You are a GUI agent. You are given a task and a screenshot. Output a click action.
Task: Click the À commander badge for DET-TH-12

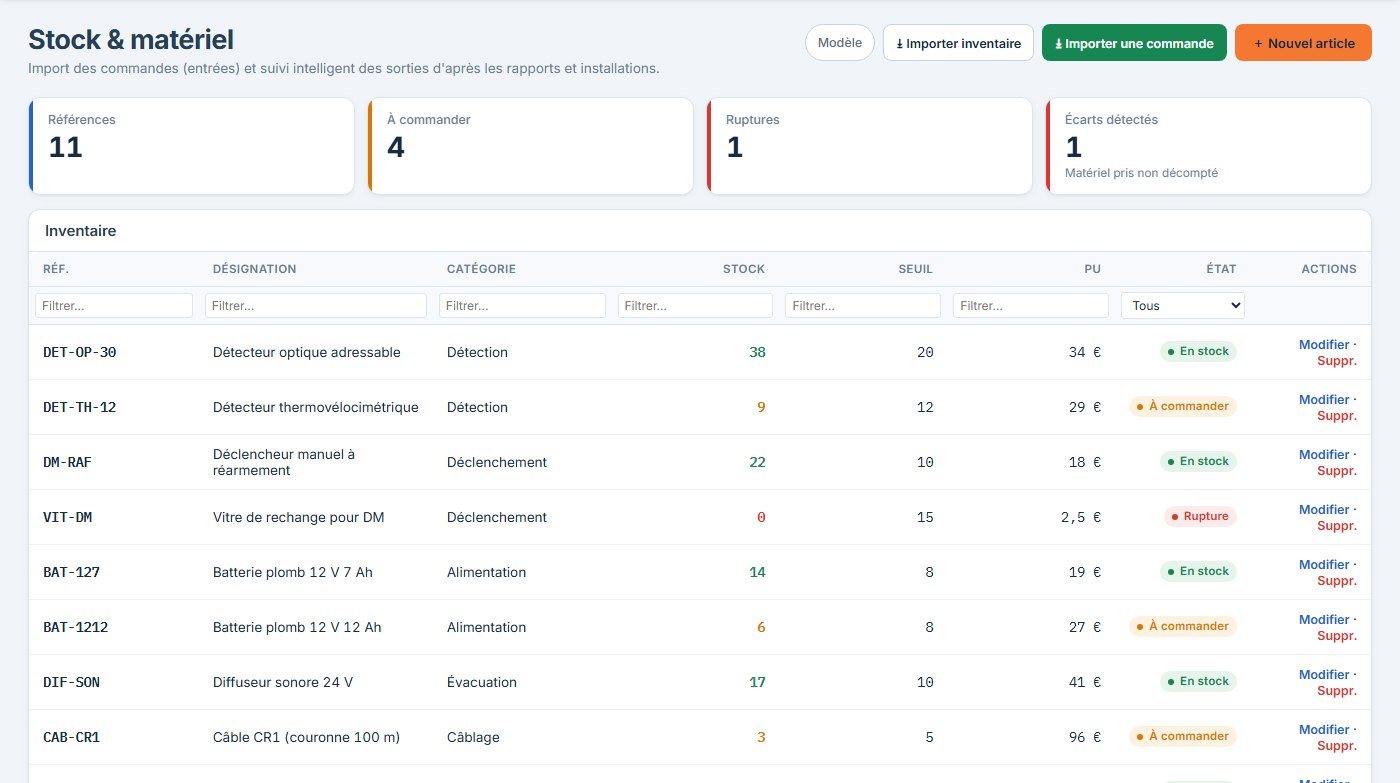click(x=1183, y=407)
